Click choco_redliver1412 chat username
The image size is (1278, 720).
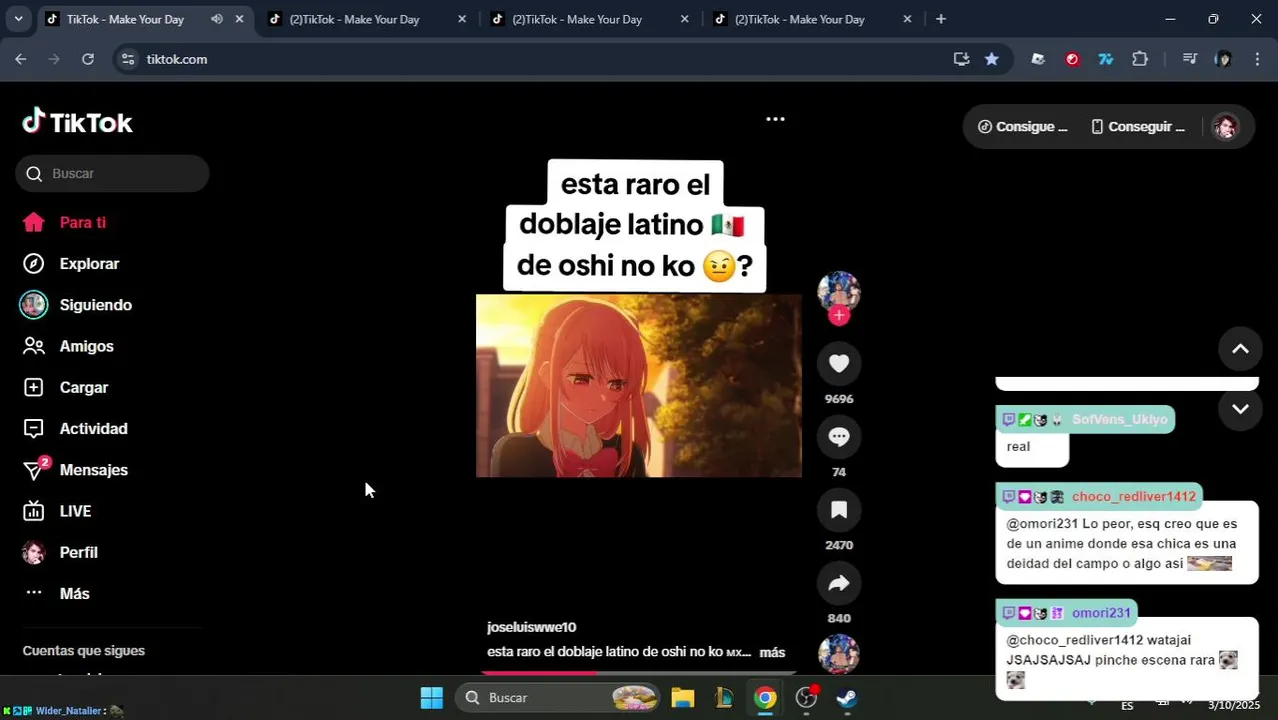(x=1133, y=497)
